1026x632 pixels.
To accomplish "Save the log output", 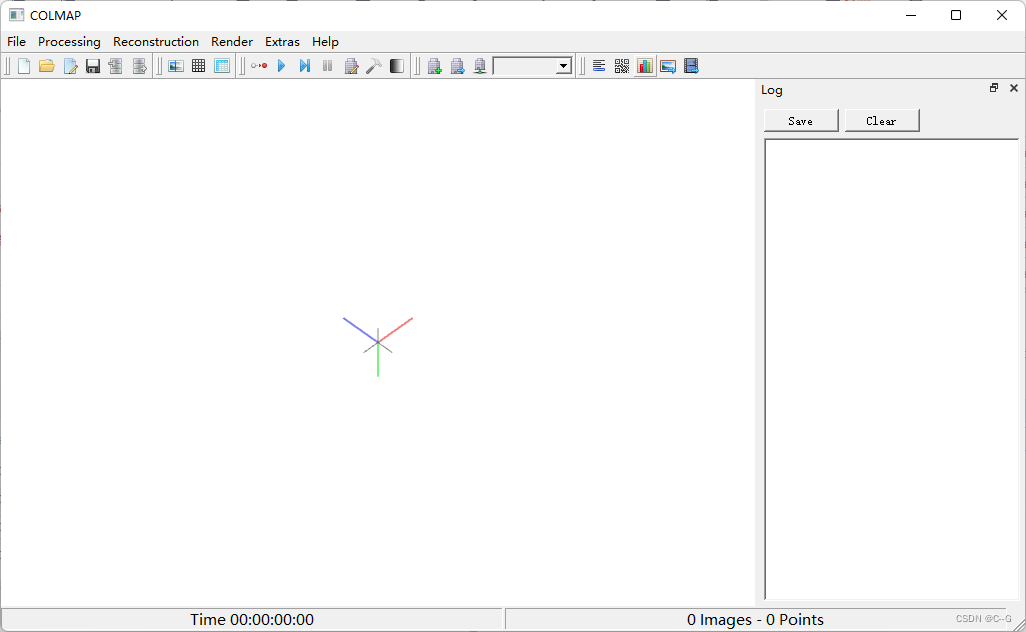I will (800, 120).
